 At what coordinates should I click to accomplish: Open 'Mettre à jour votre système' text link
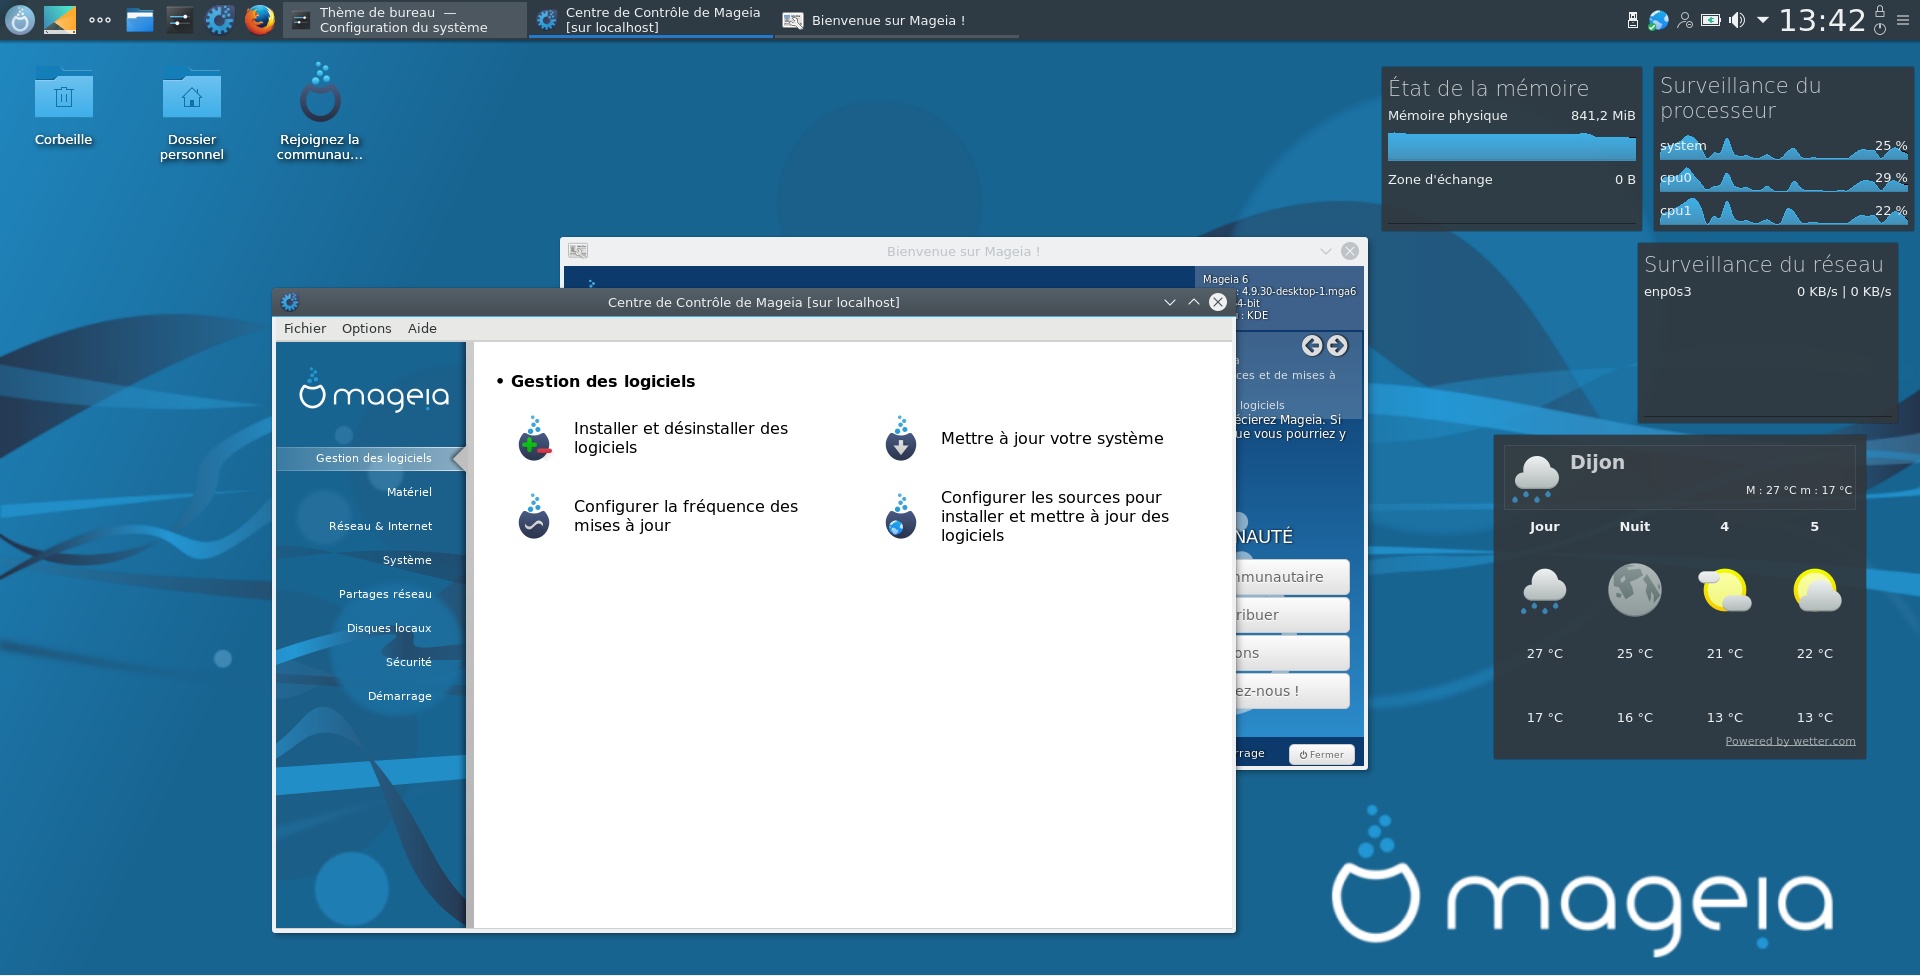pyautogui.click(x=1052, y=438)
